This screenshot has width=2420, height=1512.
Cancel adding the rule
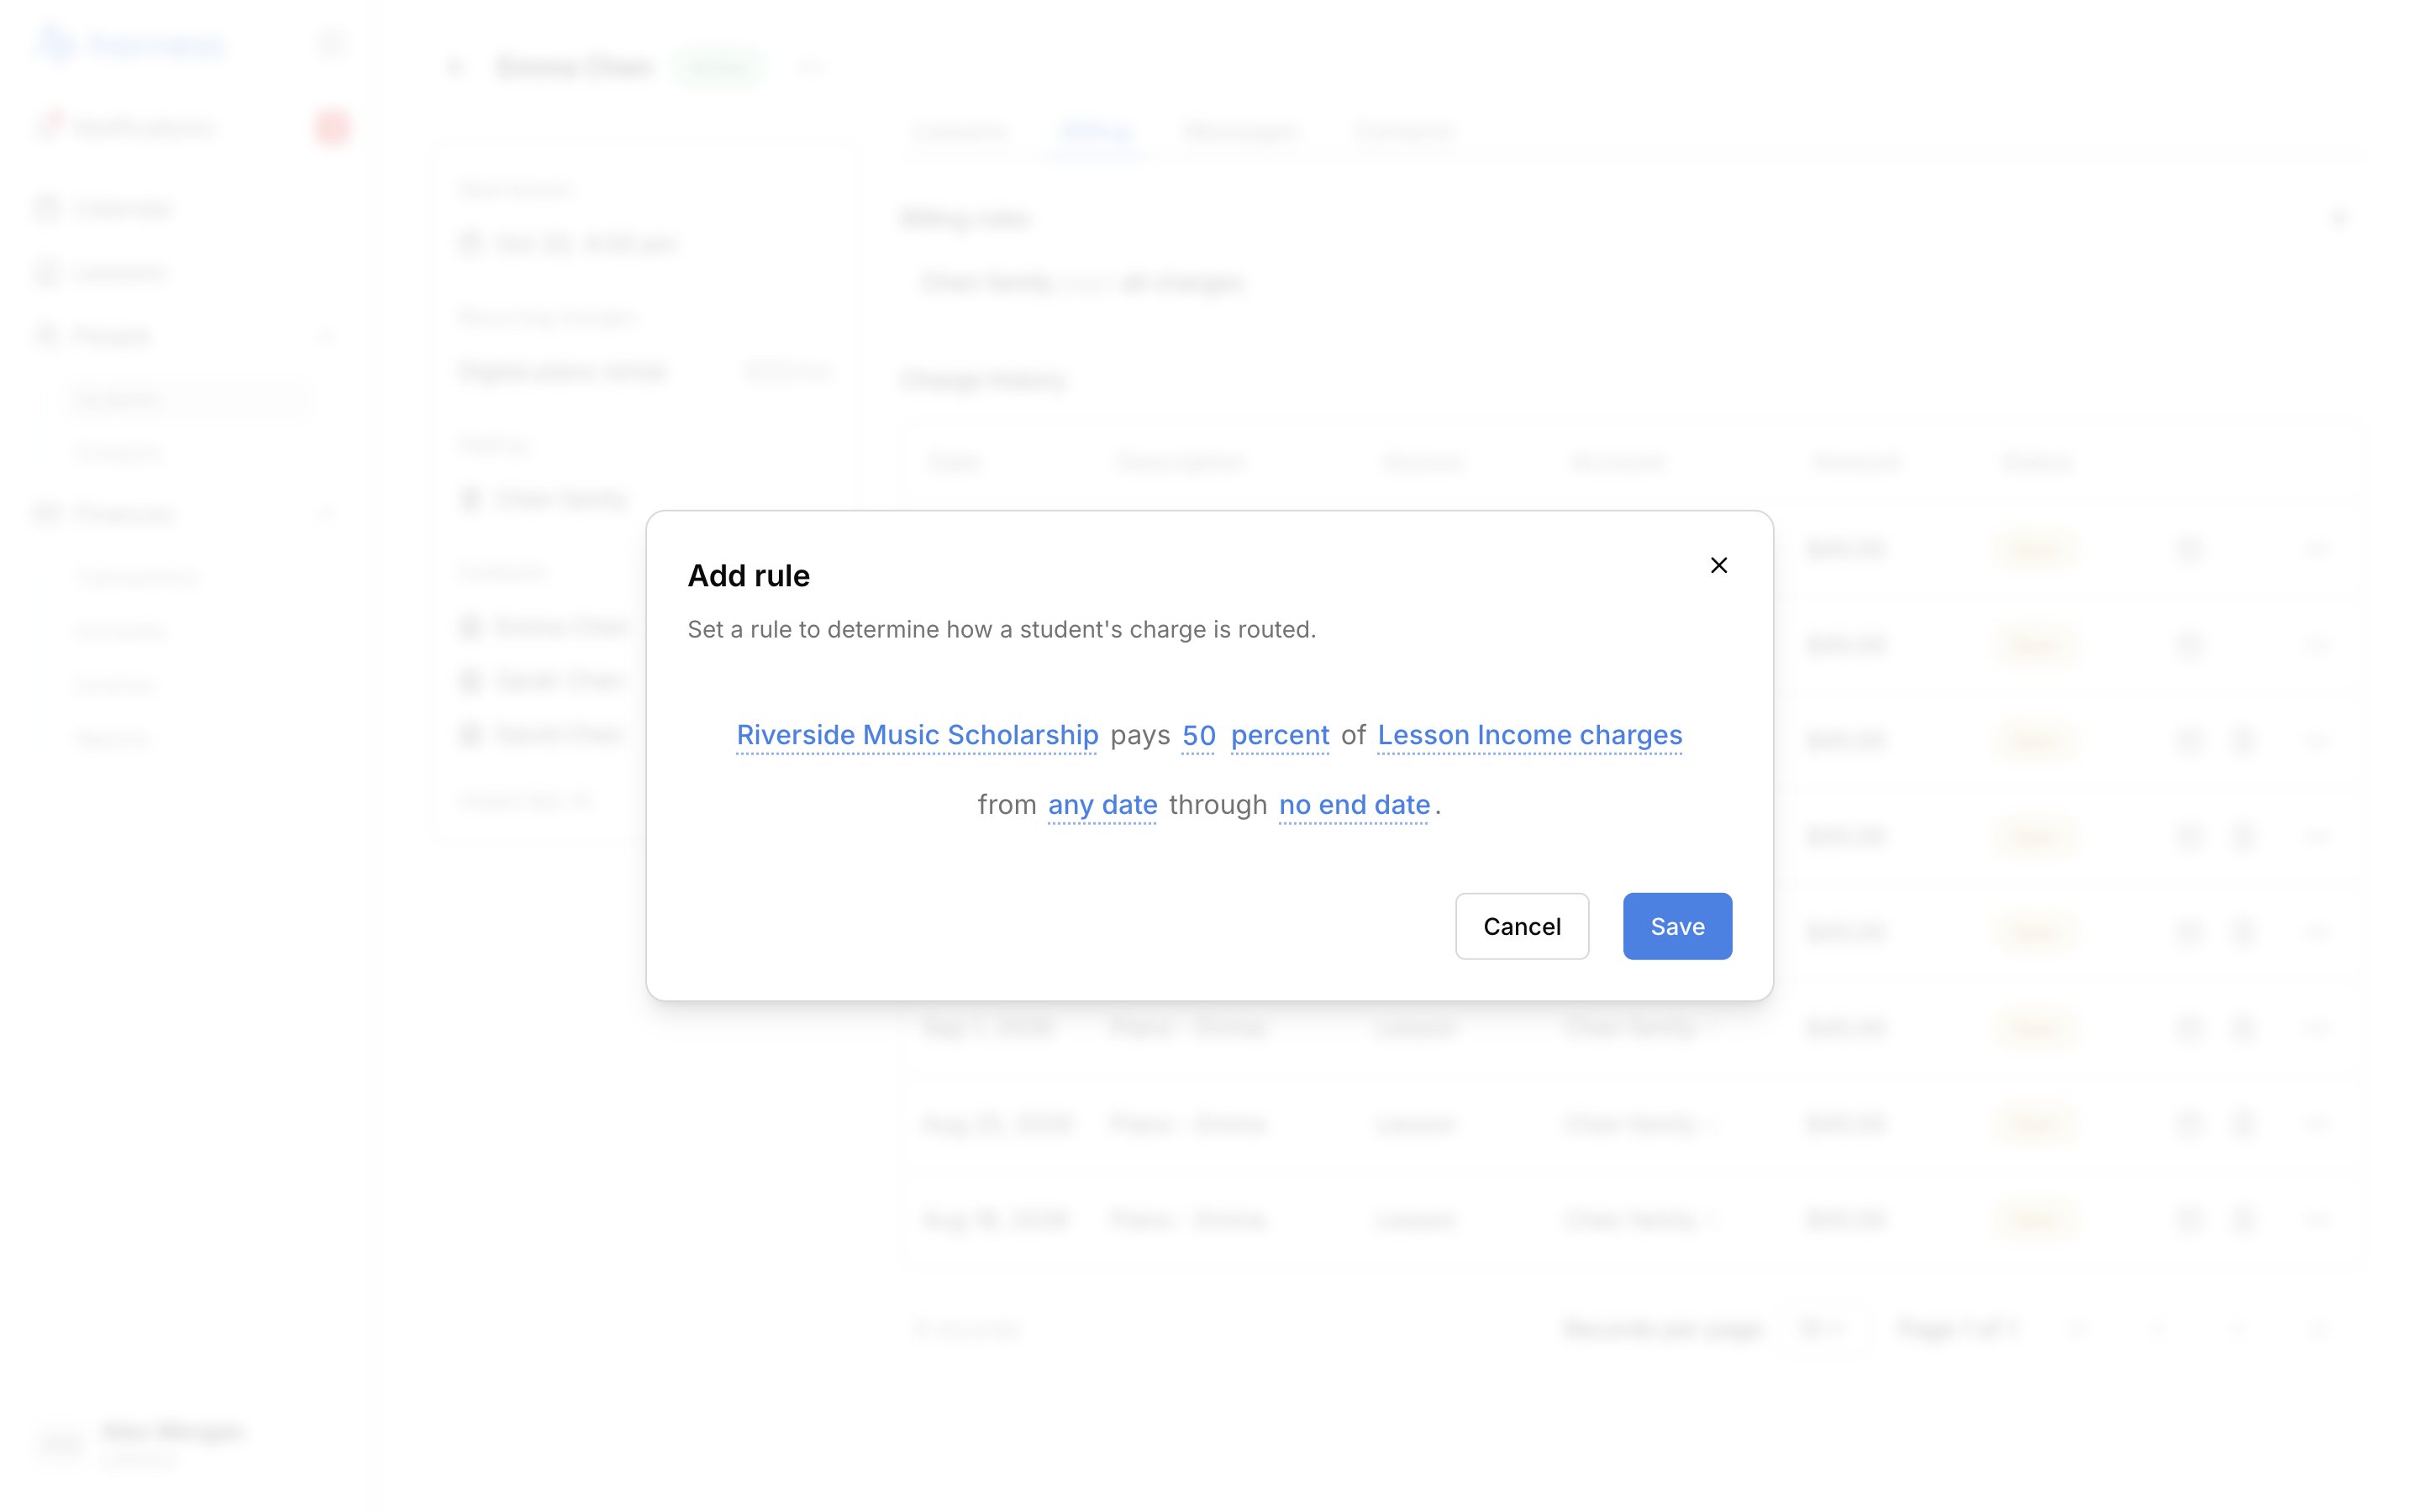point(1521,926)
